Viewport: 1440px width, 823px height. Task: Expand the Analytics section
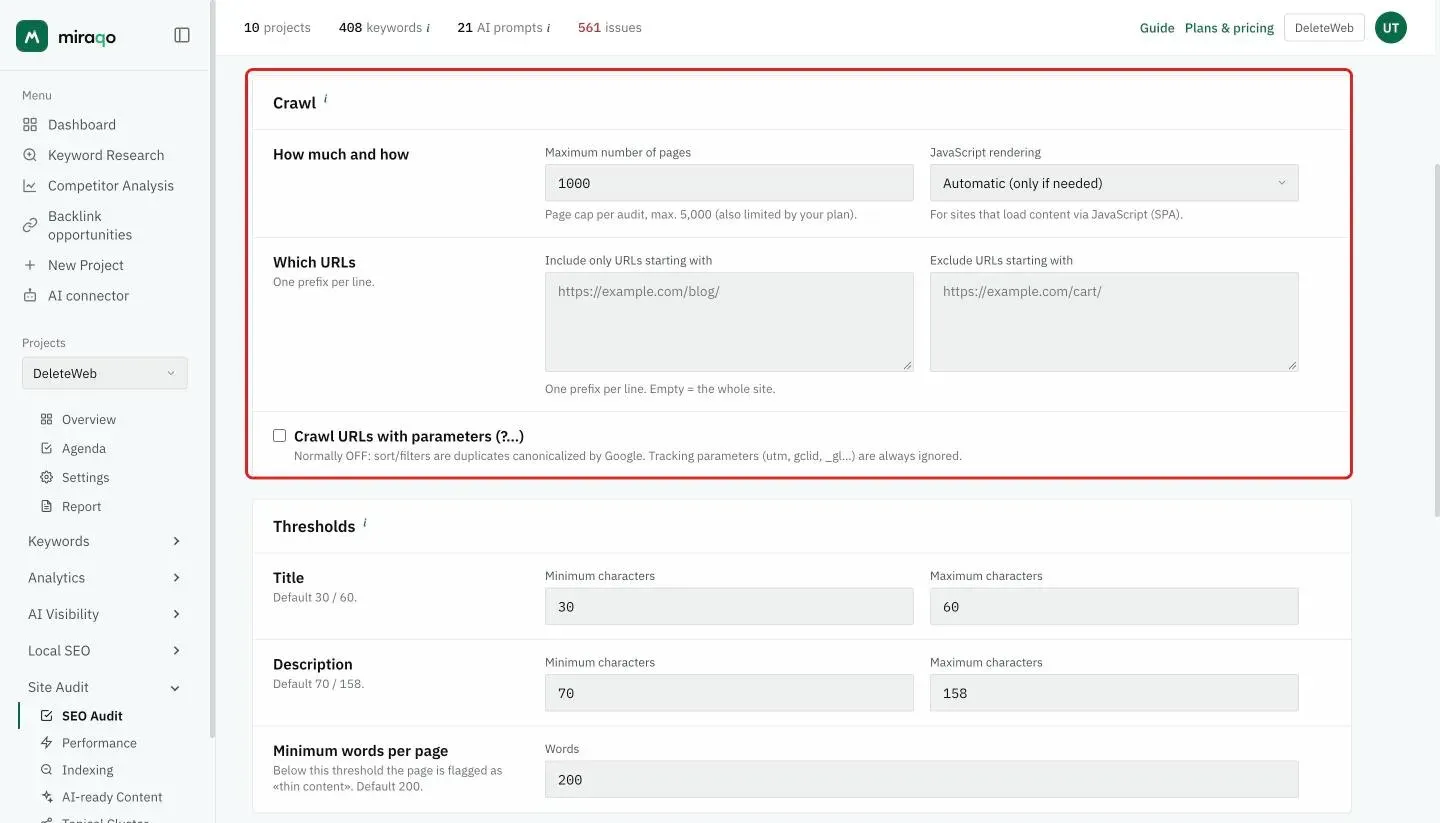[x=104, y=578]
